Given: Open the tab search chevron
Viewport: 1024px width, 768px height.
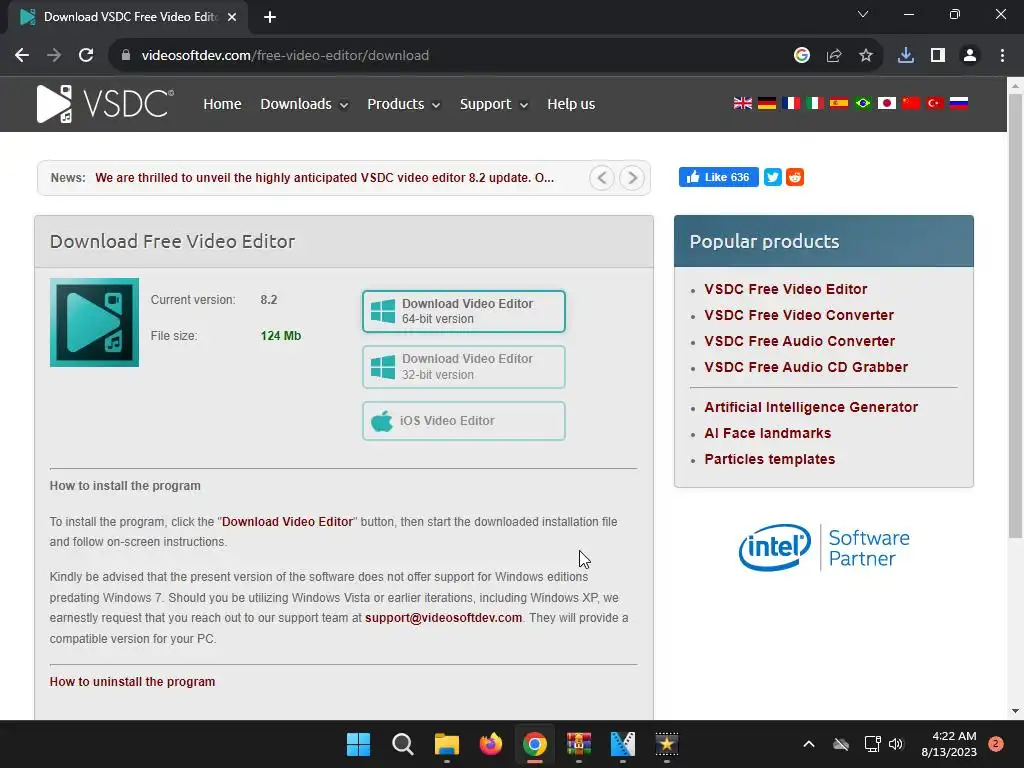Looking at the screenshot, I should click(863, 14).
